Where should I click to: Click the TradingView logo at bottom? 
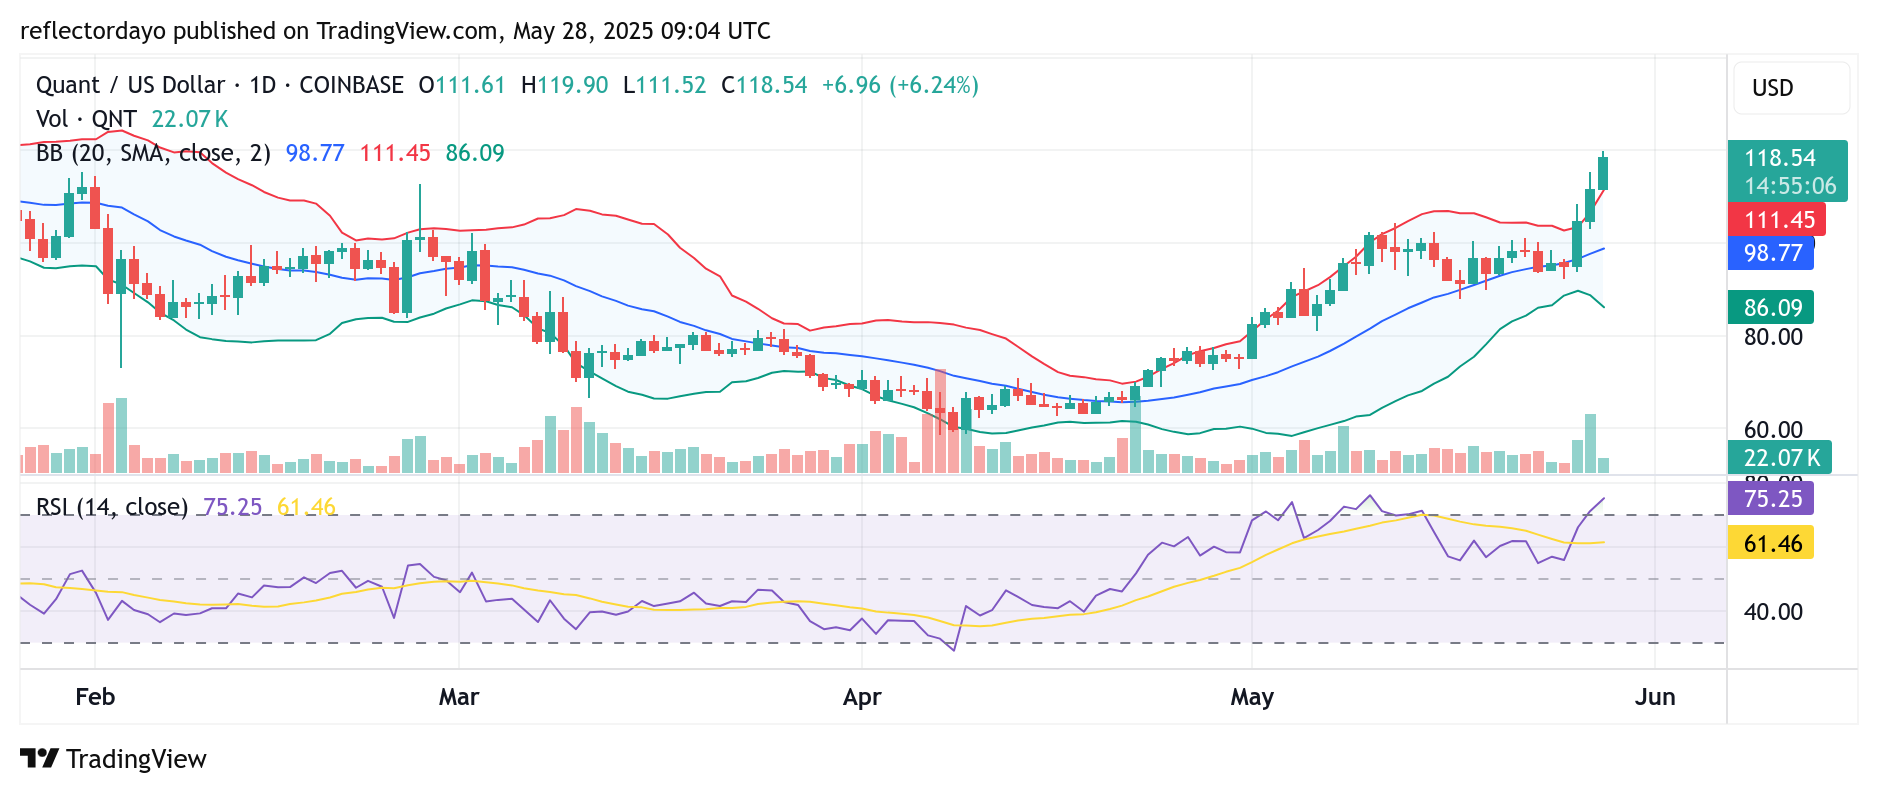[113, 759]
